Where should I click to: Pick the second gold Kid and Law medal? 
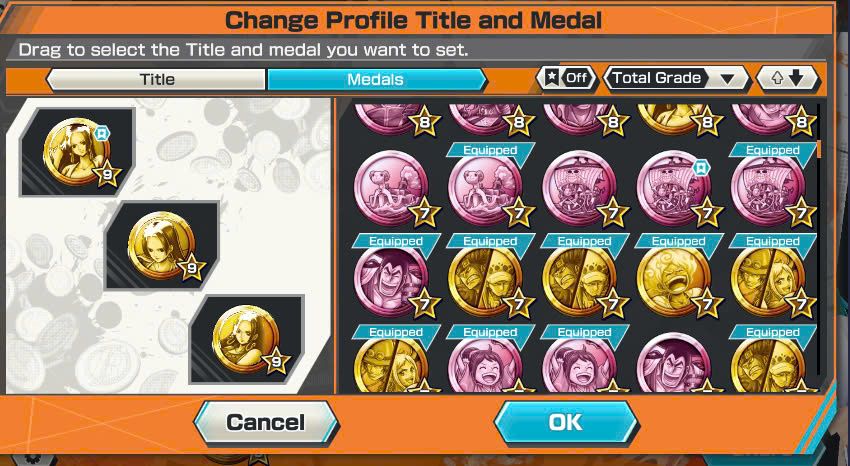pyautogui.click(x=579, y=281)
